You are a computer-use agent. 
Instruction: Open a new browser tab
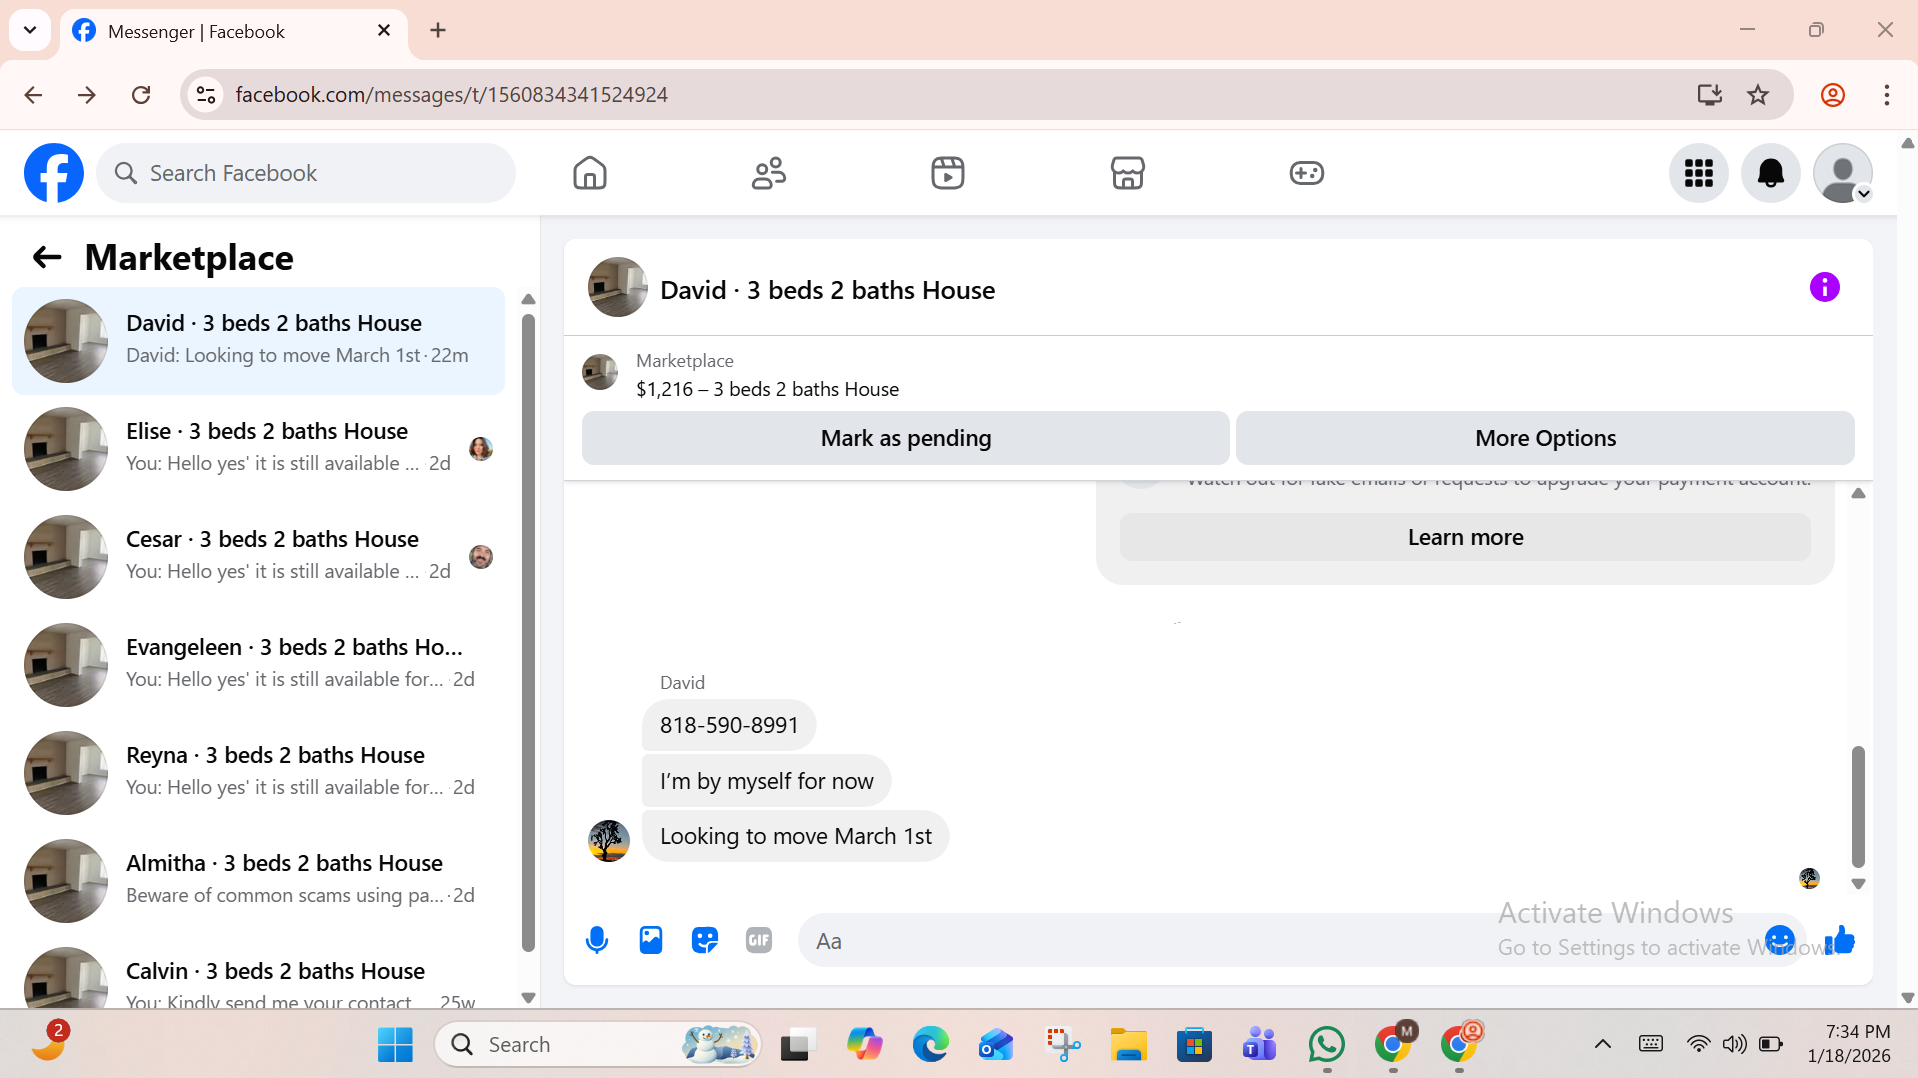click(438, 30)
